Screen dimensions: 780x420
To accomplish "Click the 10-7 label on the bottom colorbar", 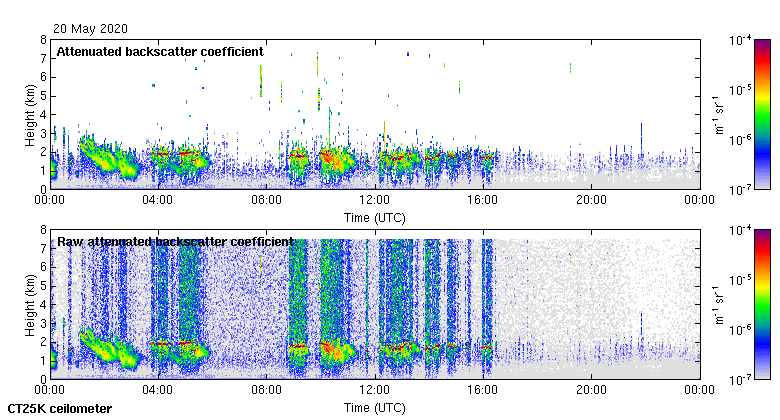I will pos(740,380).
